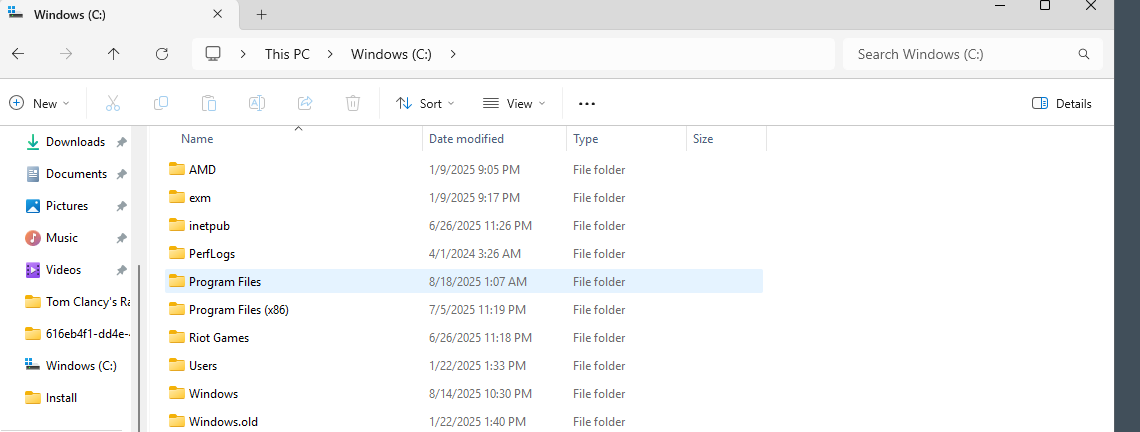Image resolution: width=1140 pixels, height=432 pixels.
Task: Open Pictures in the sidebar
Action: (66, 206)
